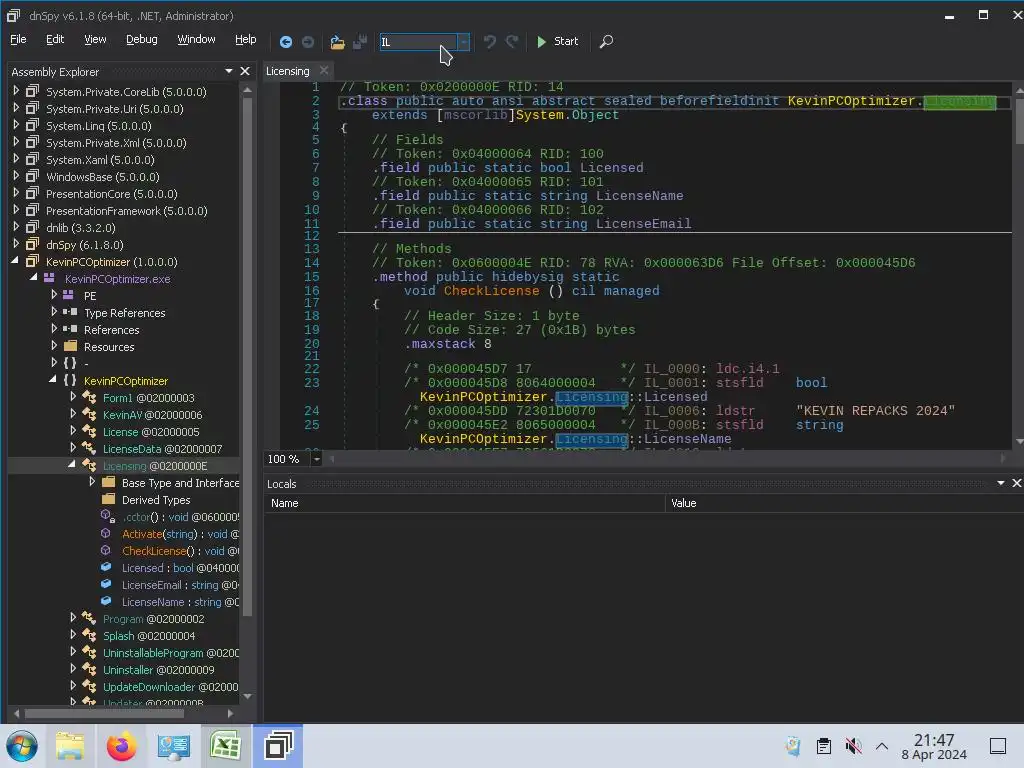Click the muted speaker tray icon
Viewport: 1024px width, 768px height.
(x=853, y=746)
